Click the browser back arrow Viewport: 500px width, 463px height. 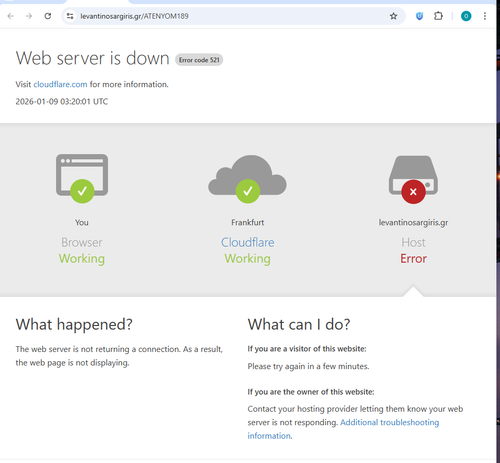11,16
